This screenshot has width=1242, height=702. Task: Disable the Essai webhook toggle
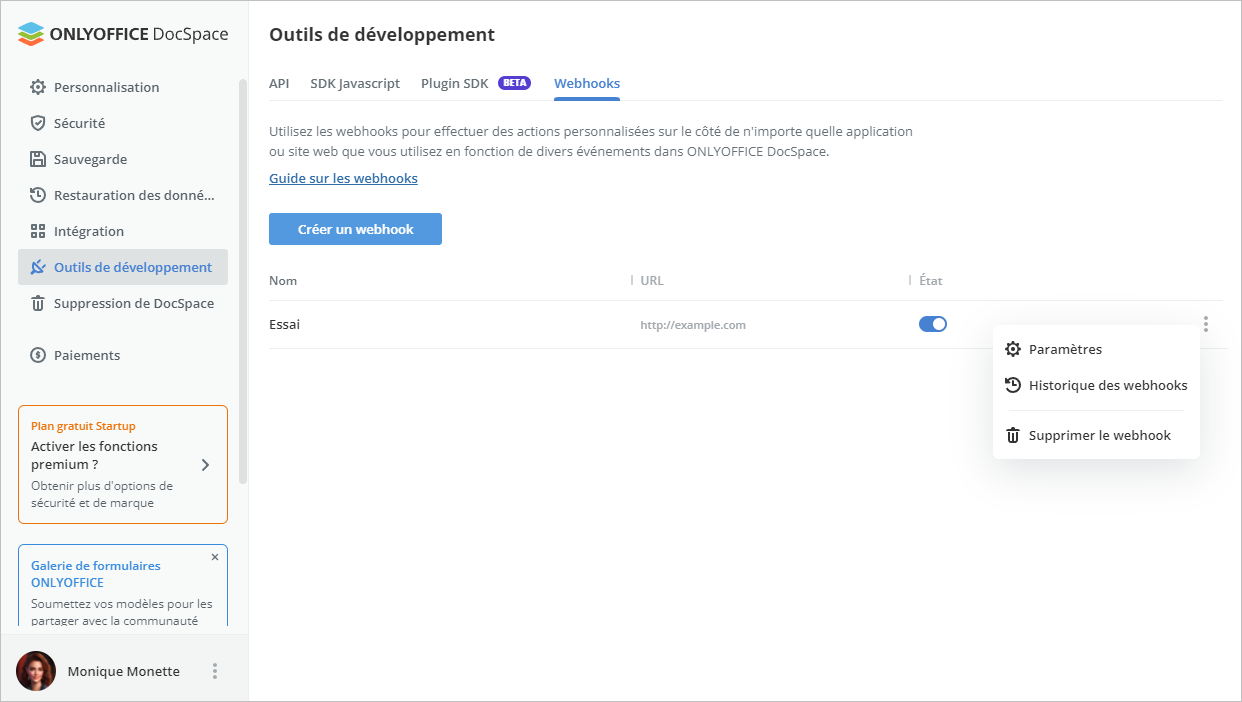point(933,324)
